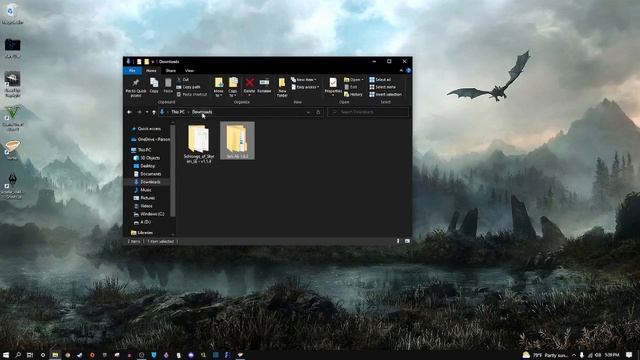Open the address bar history dropdown

308,112
